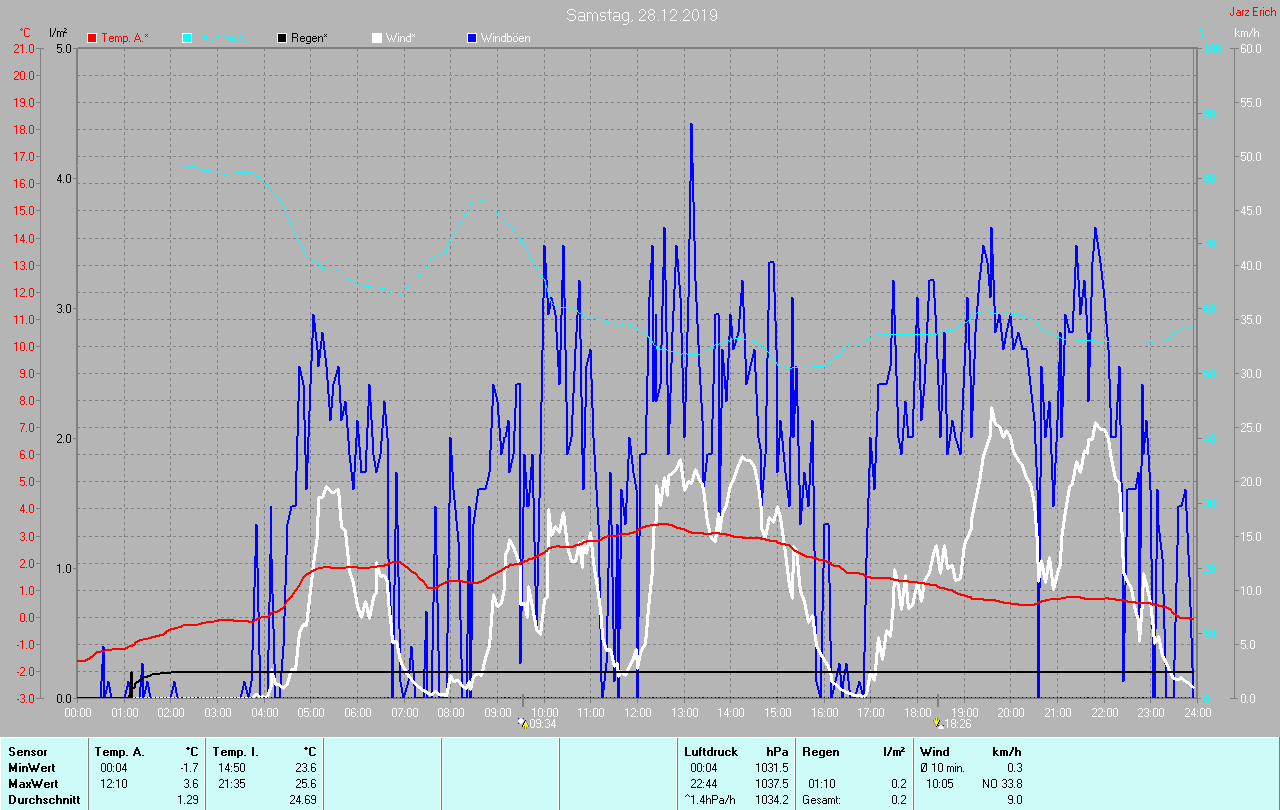This screenshot has height=810, width=1280.
Task: Click the '21:35' indoor maximum time
Action: pyautogui.click(x=232, y=783)
